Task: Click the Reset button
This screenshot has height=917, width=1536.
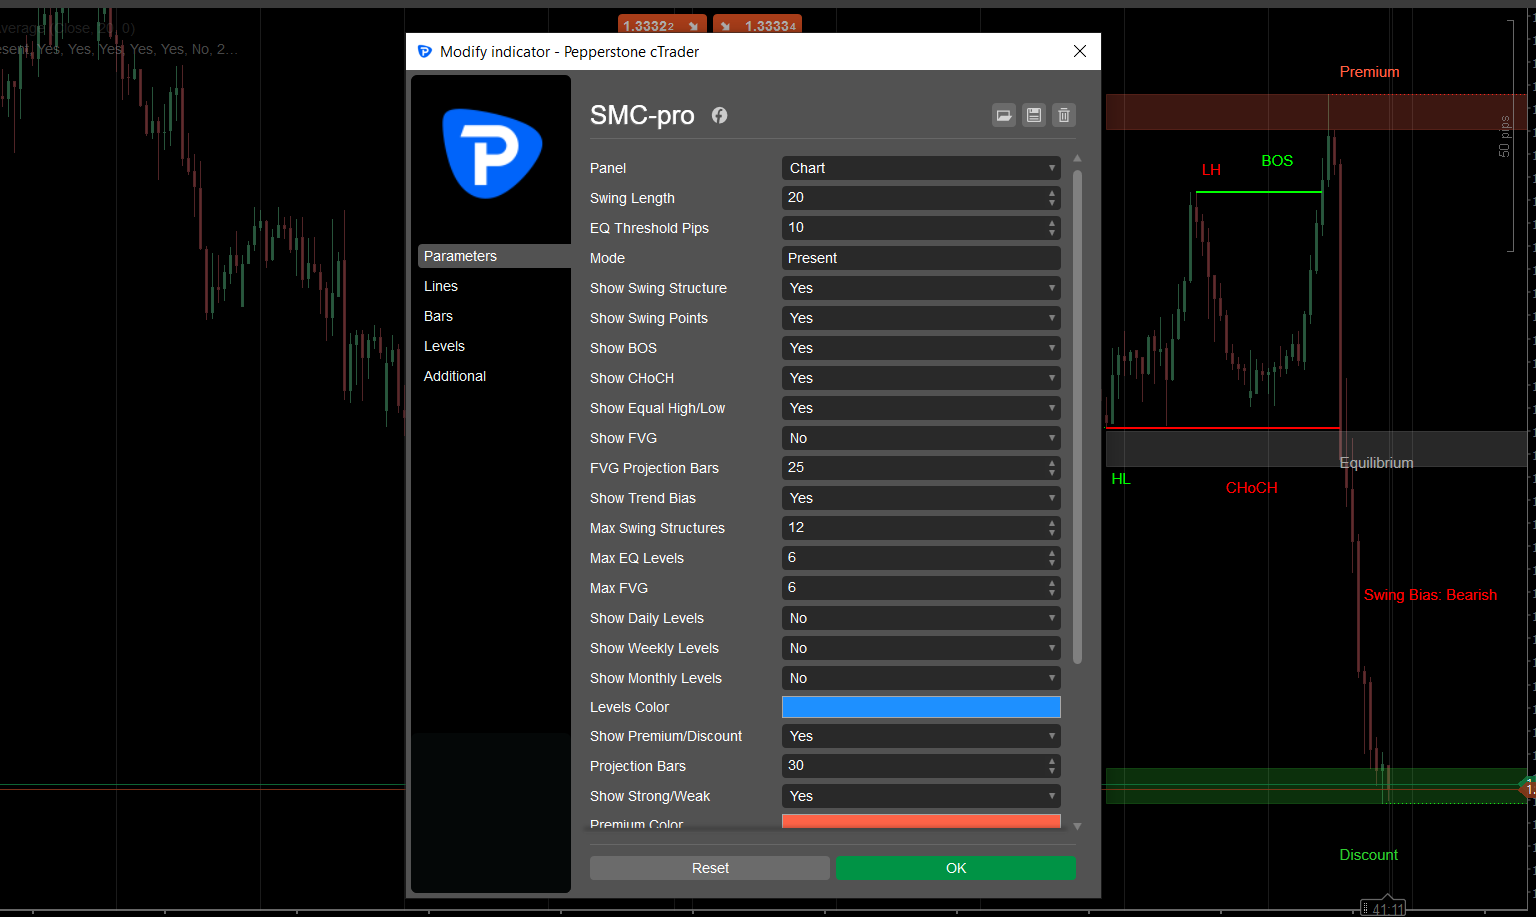Action: click(710, 868)
